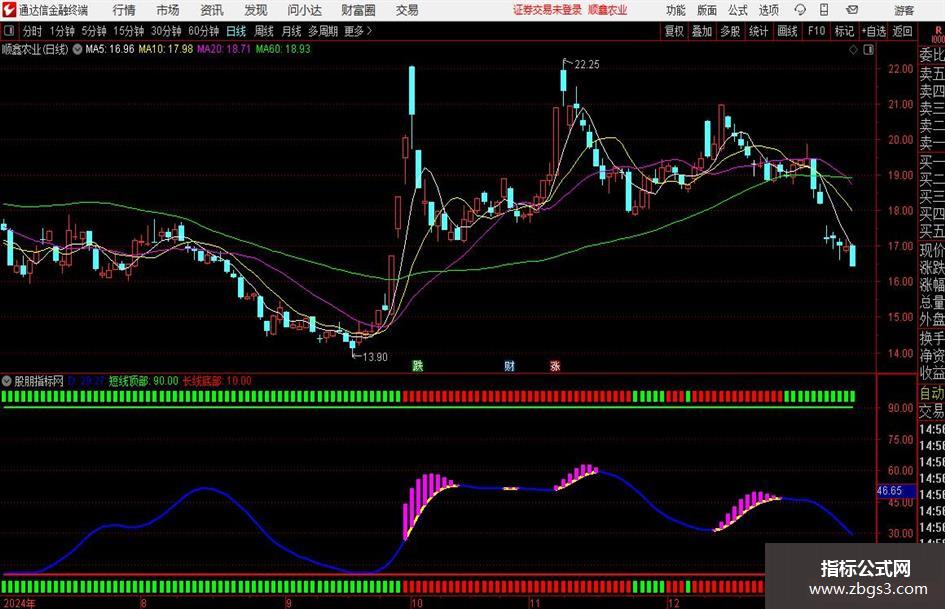Image resolution: width=945 pixels, height=609 pixels.
Task: Switch to 周线 weekly period
Action: pyautogui.click(x=264, y=31)
